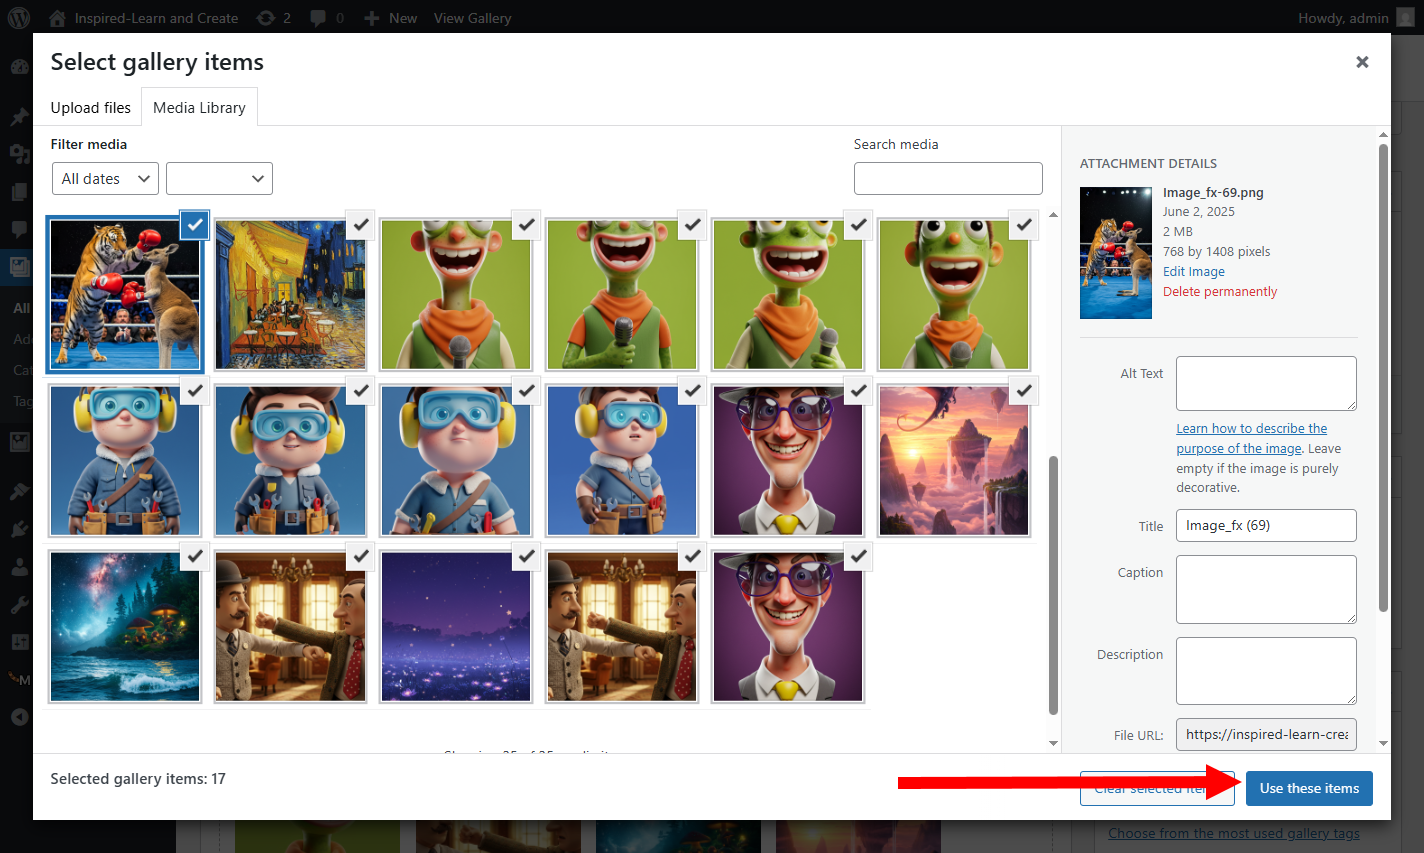Open the WordPress logo menu

(19, 17)
